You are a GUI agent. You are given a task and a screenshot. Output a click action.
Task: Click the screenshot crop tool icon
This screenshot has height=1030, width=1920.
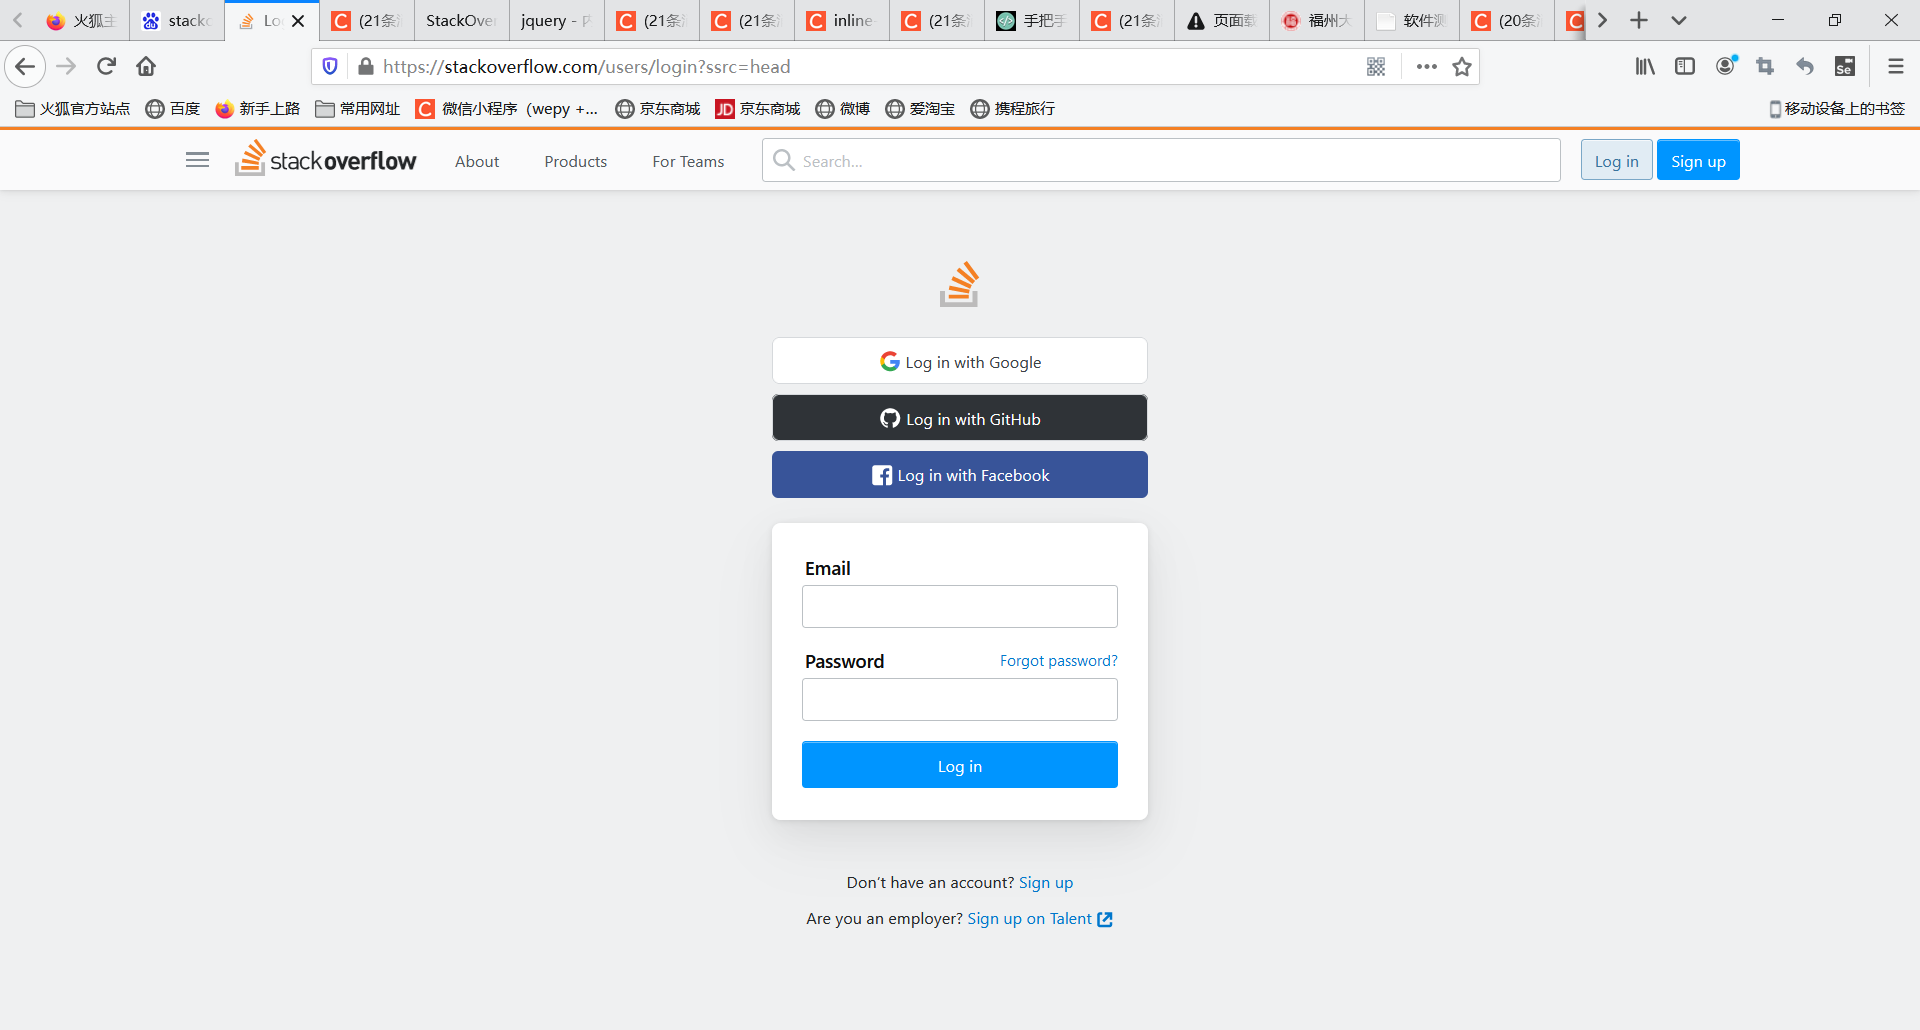(1765, 67)
